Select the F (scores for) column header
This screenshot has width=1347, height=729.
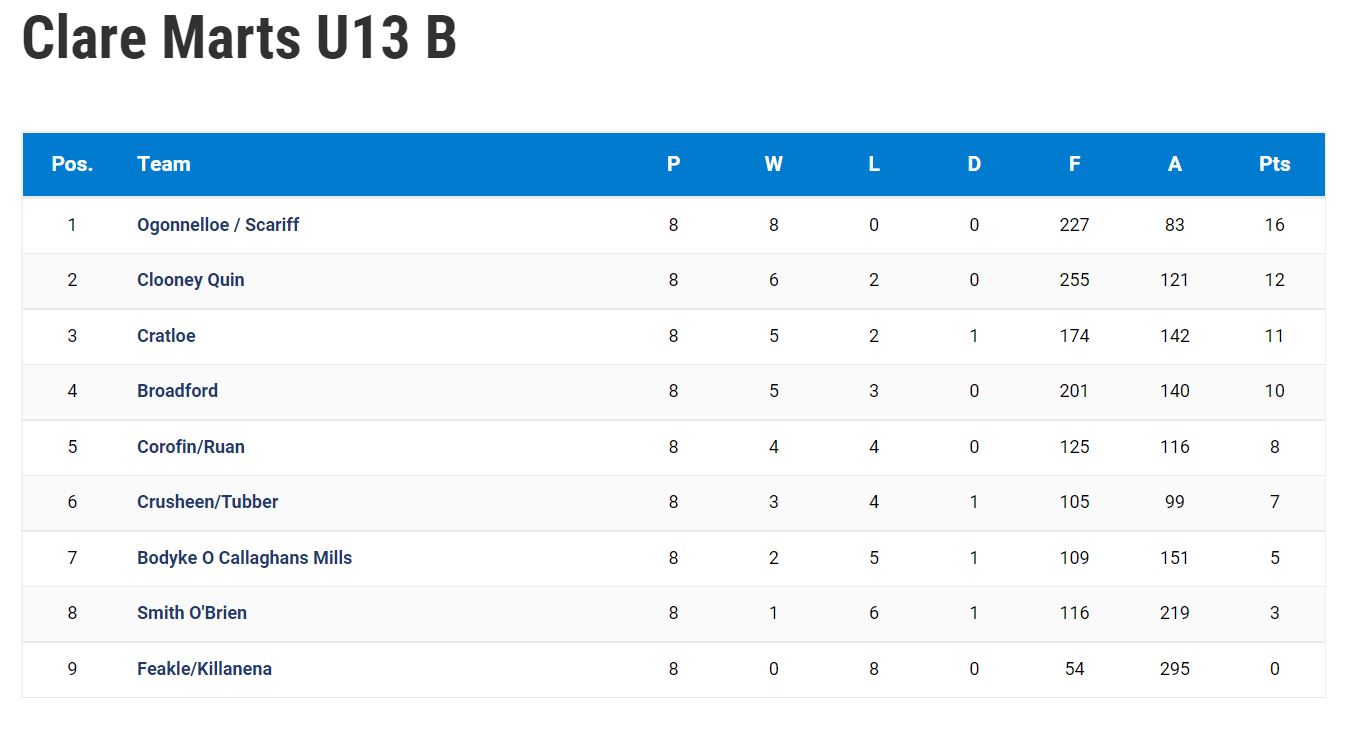point(1074,164)
